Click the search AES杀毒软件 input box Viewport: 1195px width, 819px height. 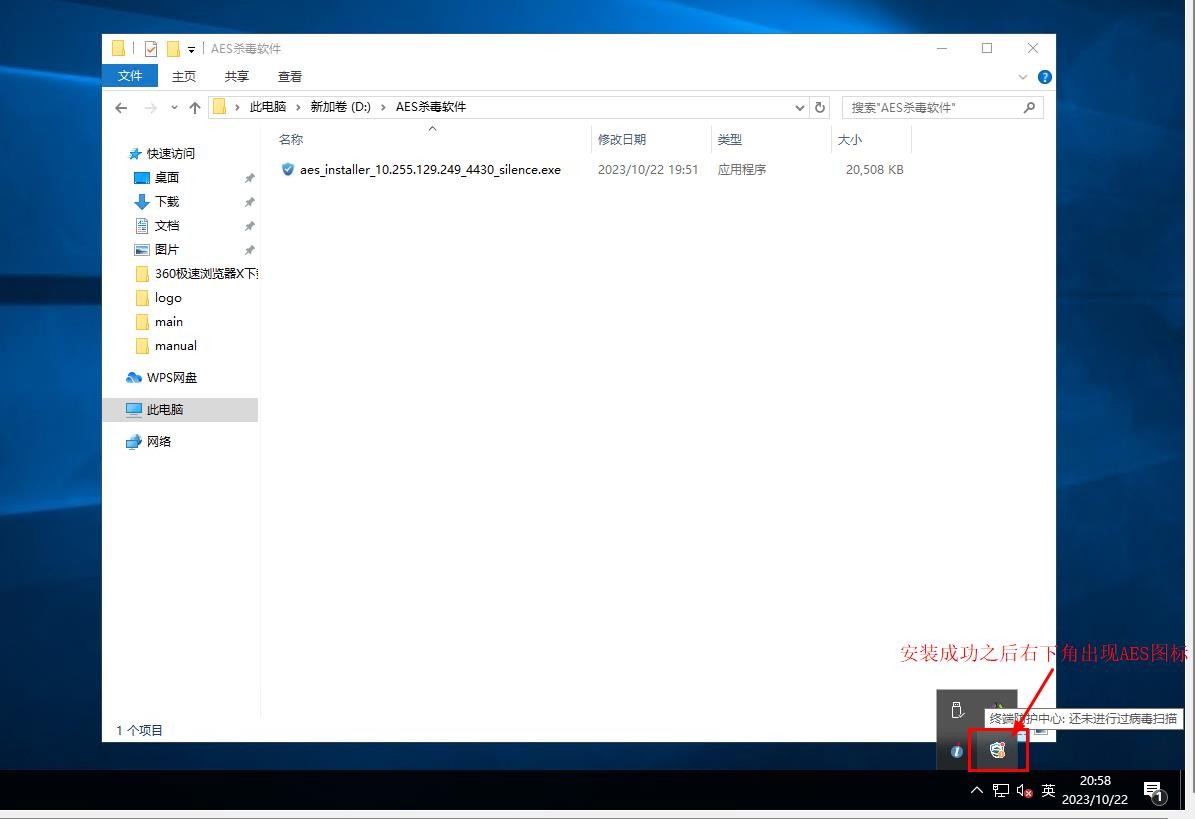pyautogui.click(x=932, y=107)
